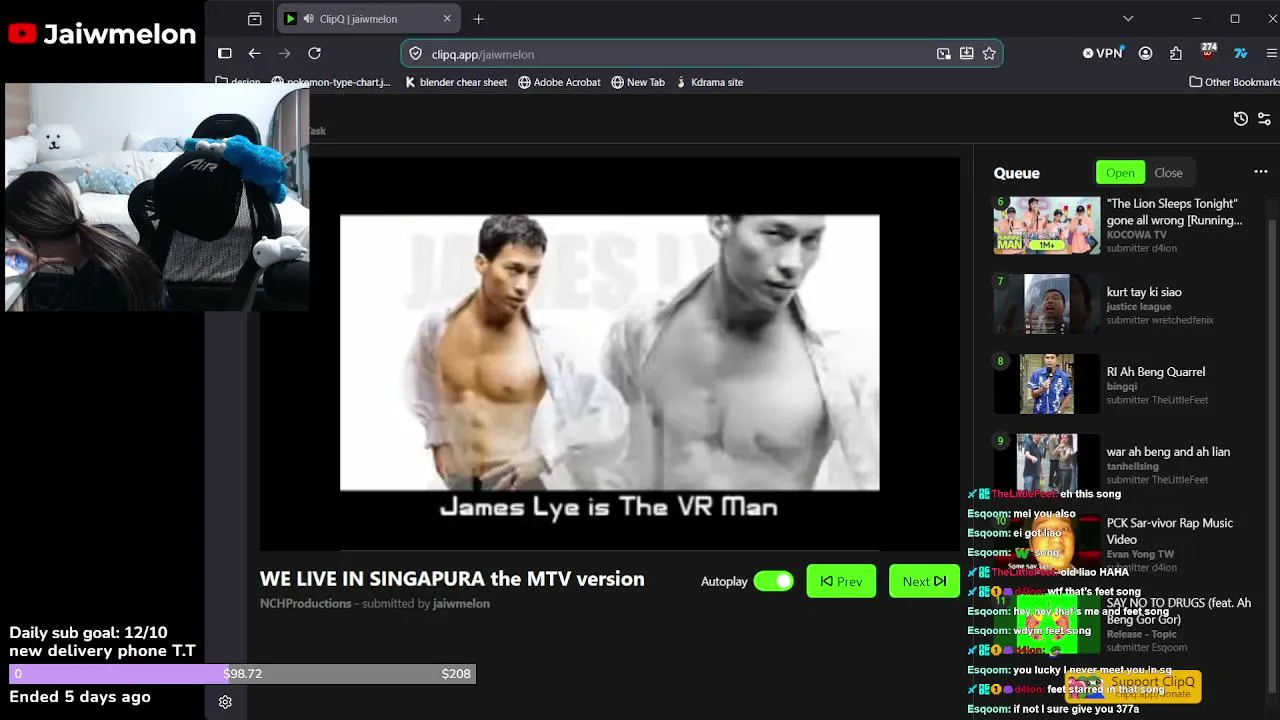Image resolution: width=1280 pixels, height=720 pixels.
Task: Click the "KOCOWA TV" channel label
Action: pos(1136,235)
